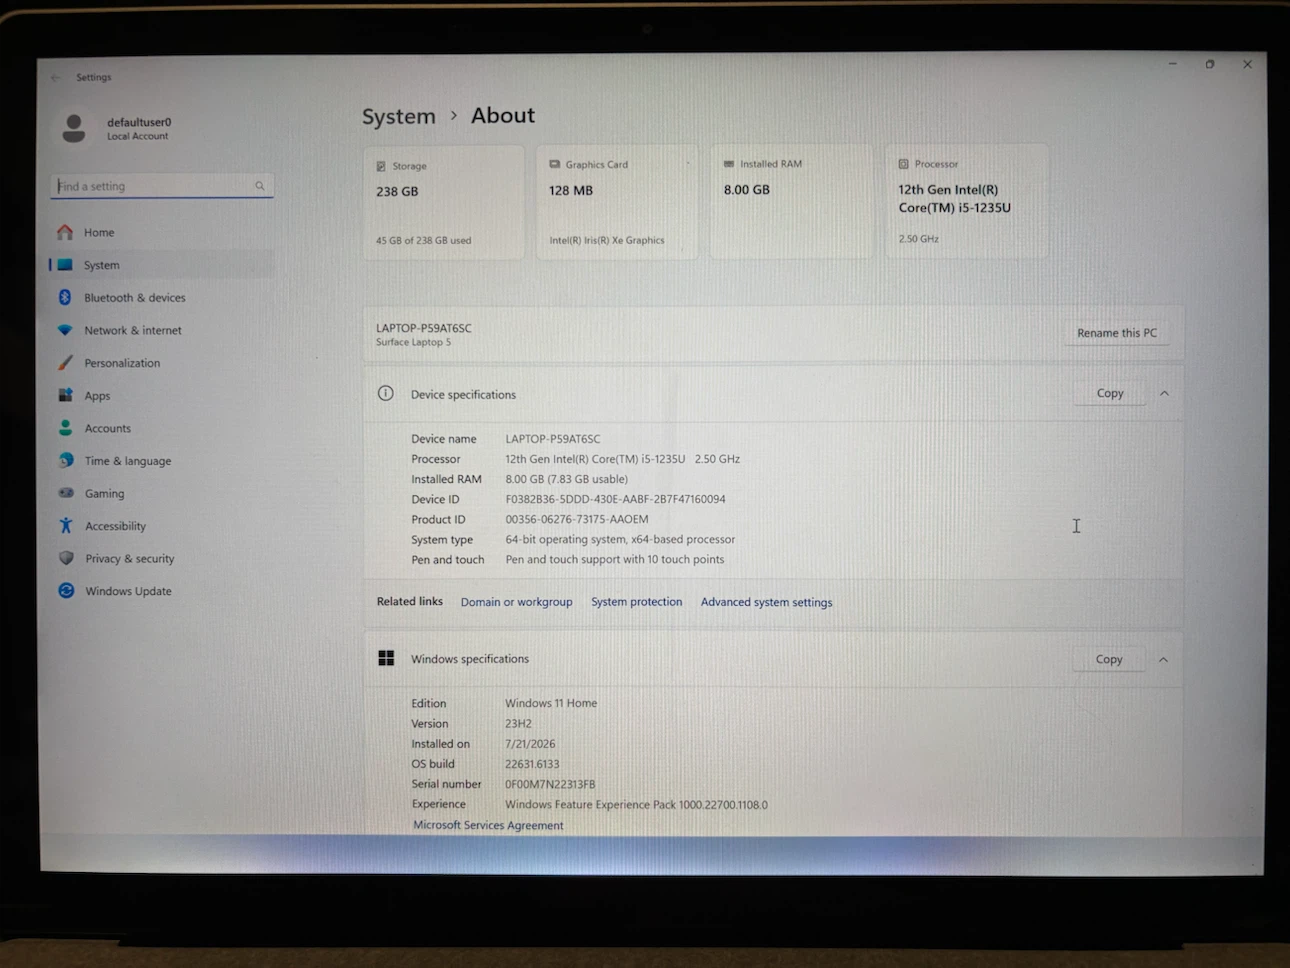
Task: Click the Accessibility figure icon
Action: [66, 525]
